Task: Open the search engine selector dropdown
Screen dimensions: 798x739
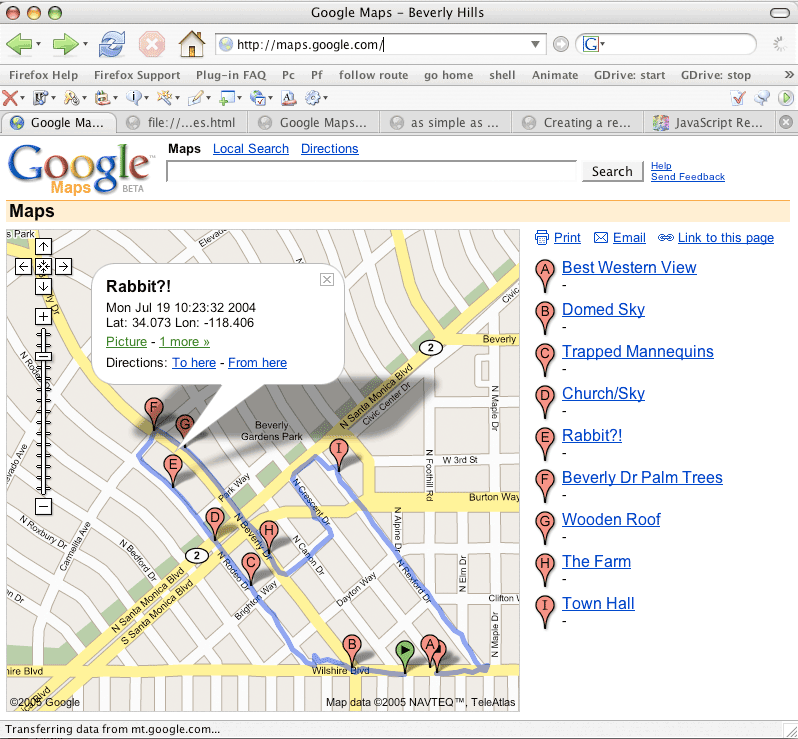Action: click(x=603, y=45)
